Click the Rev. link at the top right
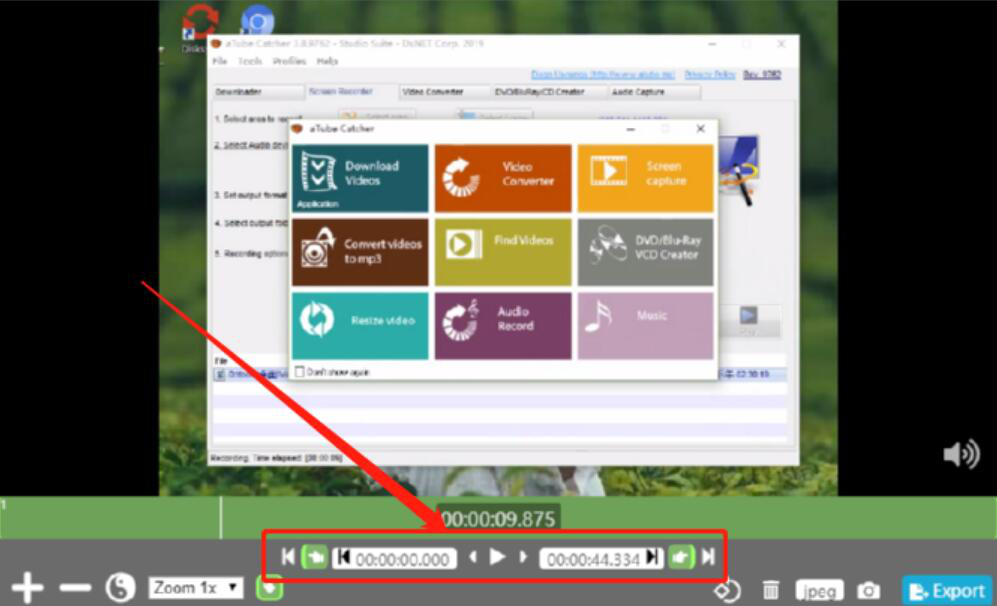Screen dimensions: 997x606 click(x=762, y=74)
